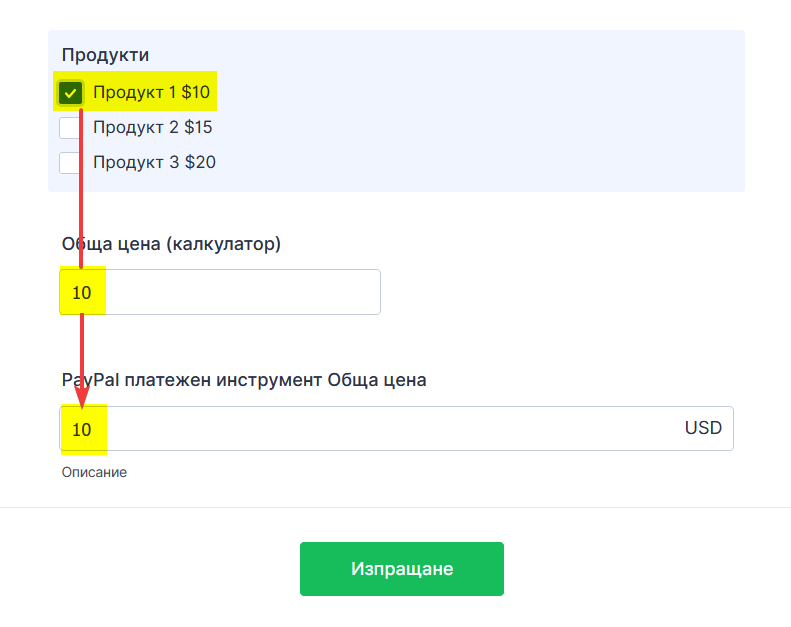Click the "Обща цена (калкулатор)" field label
791x627 pixels.
pyautogui.click(x=171, y=244)
